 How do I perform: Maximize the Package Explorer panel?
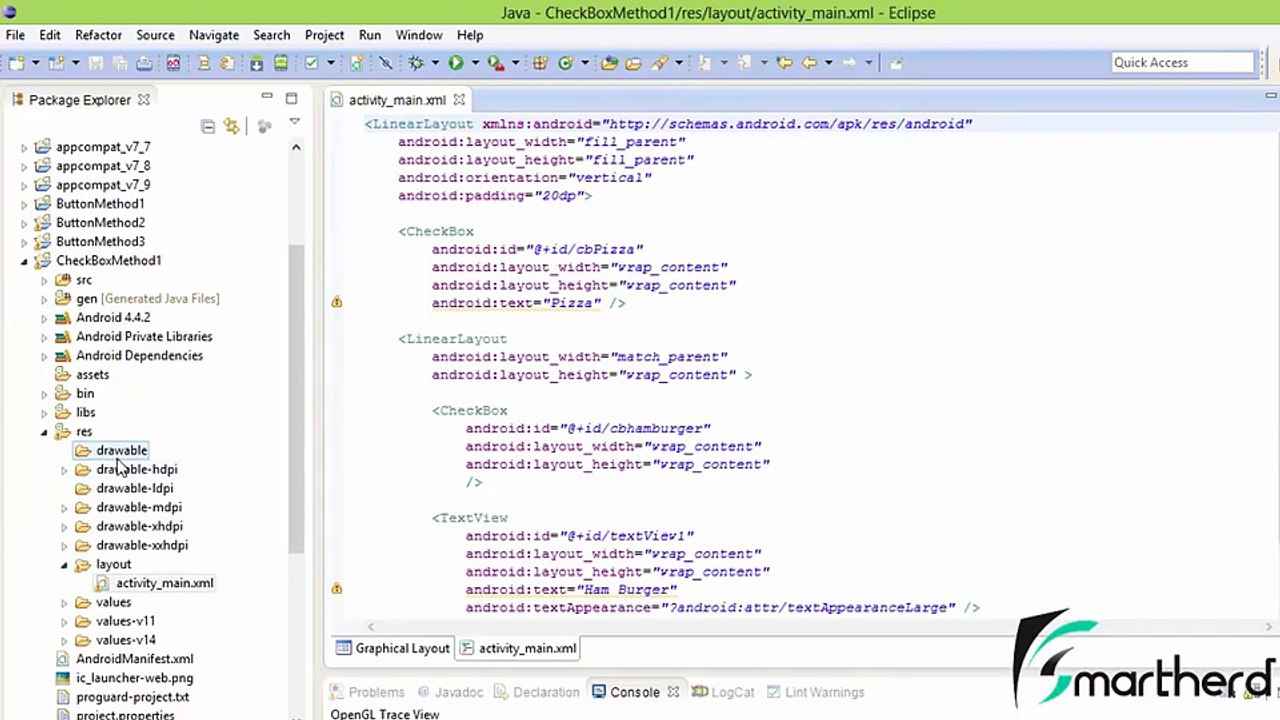coord(291,98)
